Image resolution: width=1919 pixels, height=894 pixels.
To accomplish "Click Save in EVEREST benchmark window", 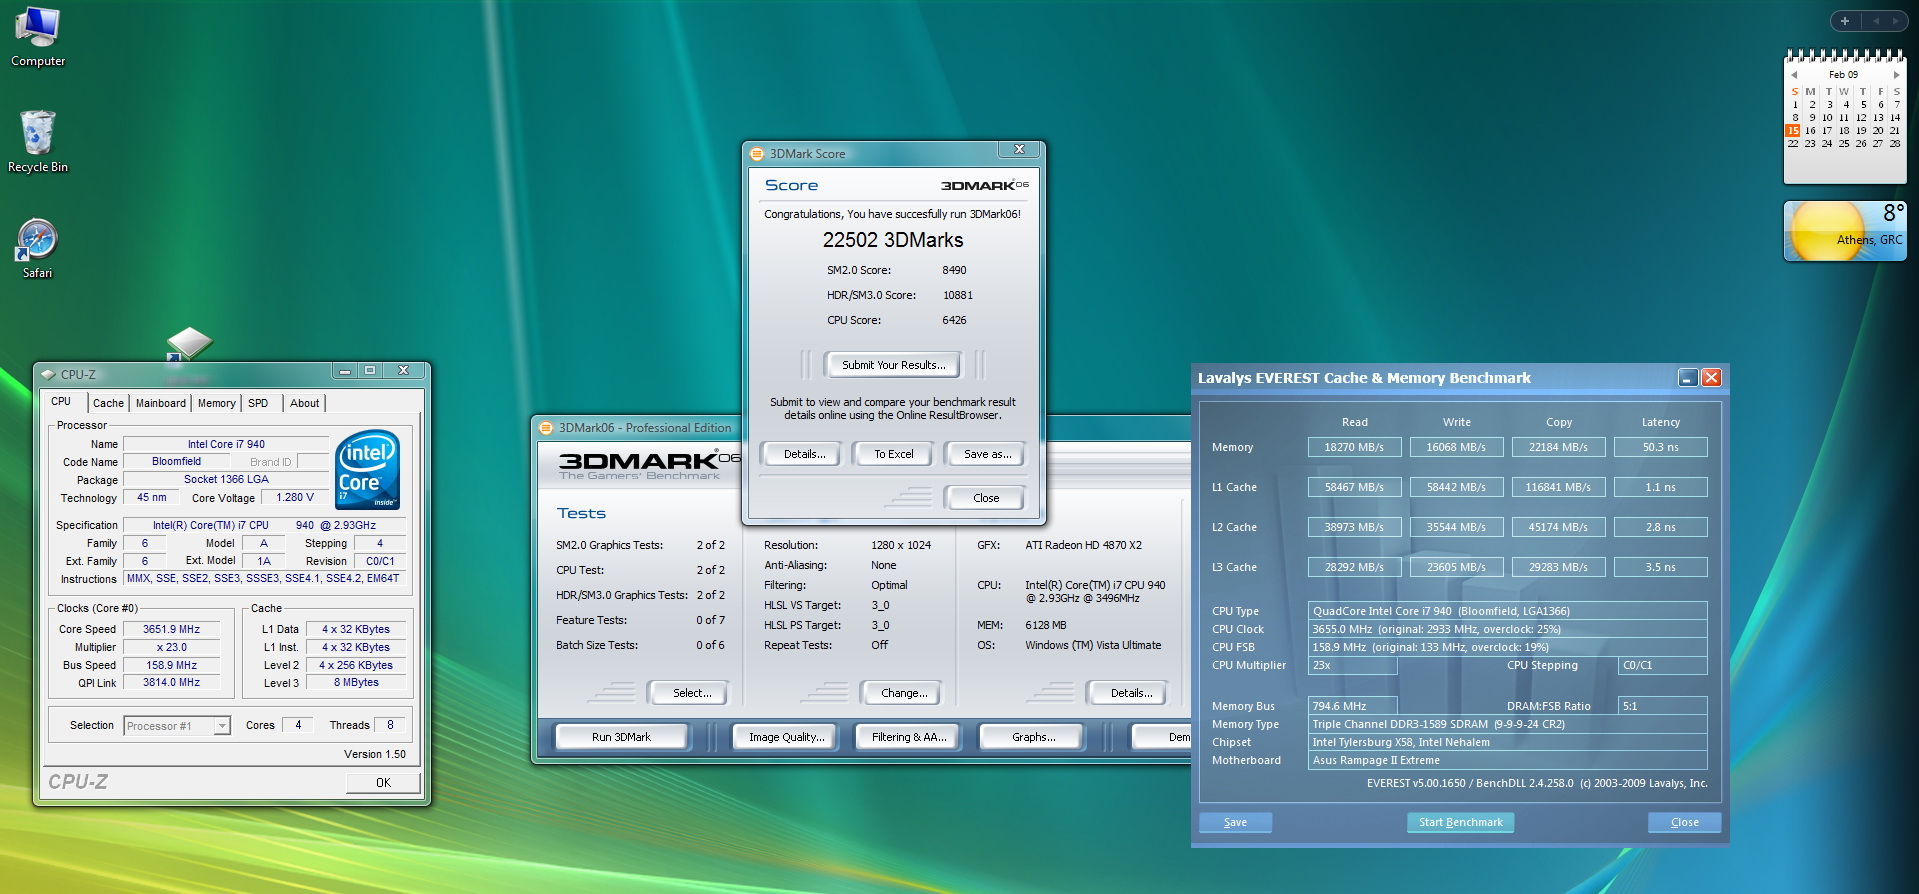I will coord(1235,822).
